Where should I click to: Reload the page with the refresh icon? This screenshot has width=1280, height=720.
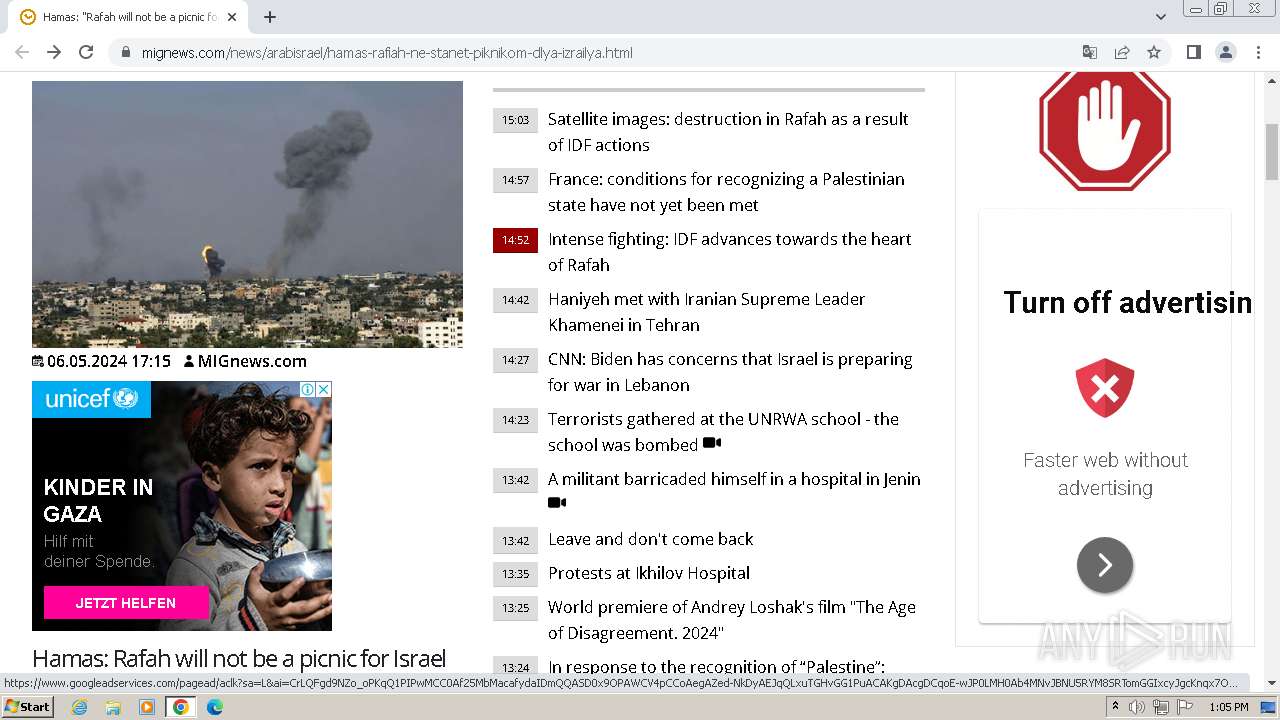86,52
